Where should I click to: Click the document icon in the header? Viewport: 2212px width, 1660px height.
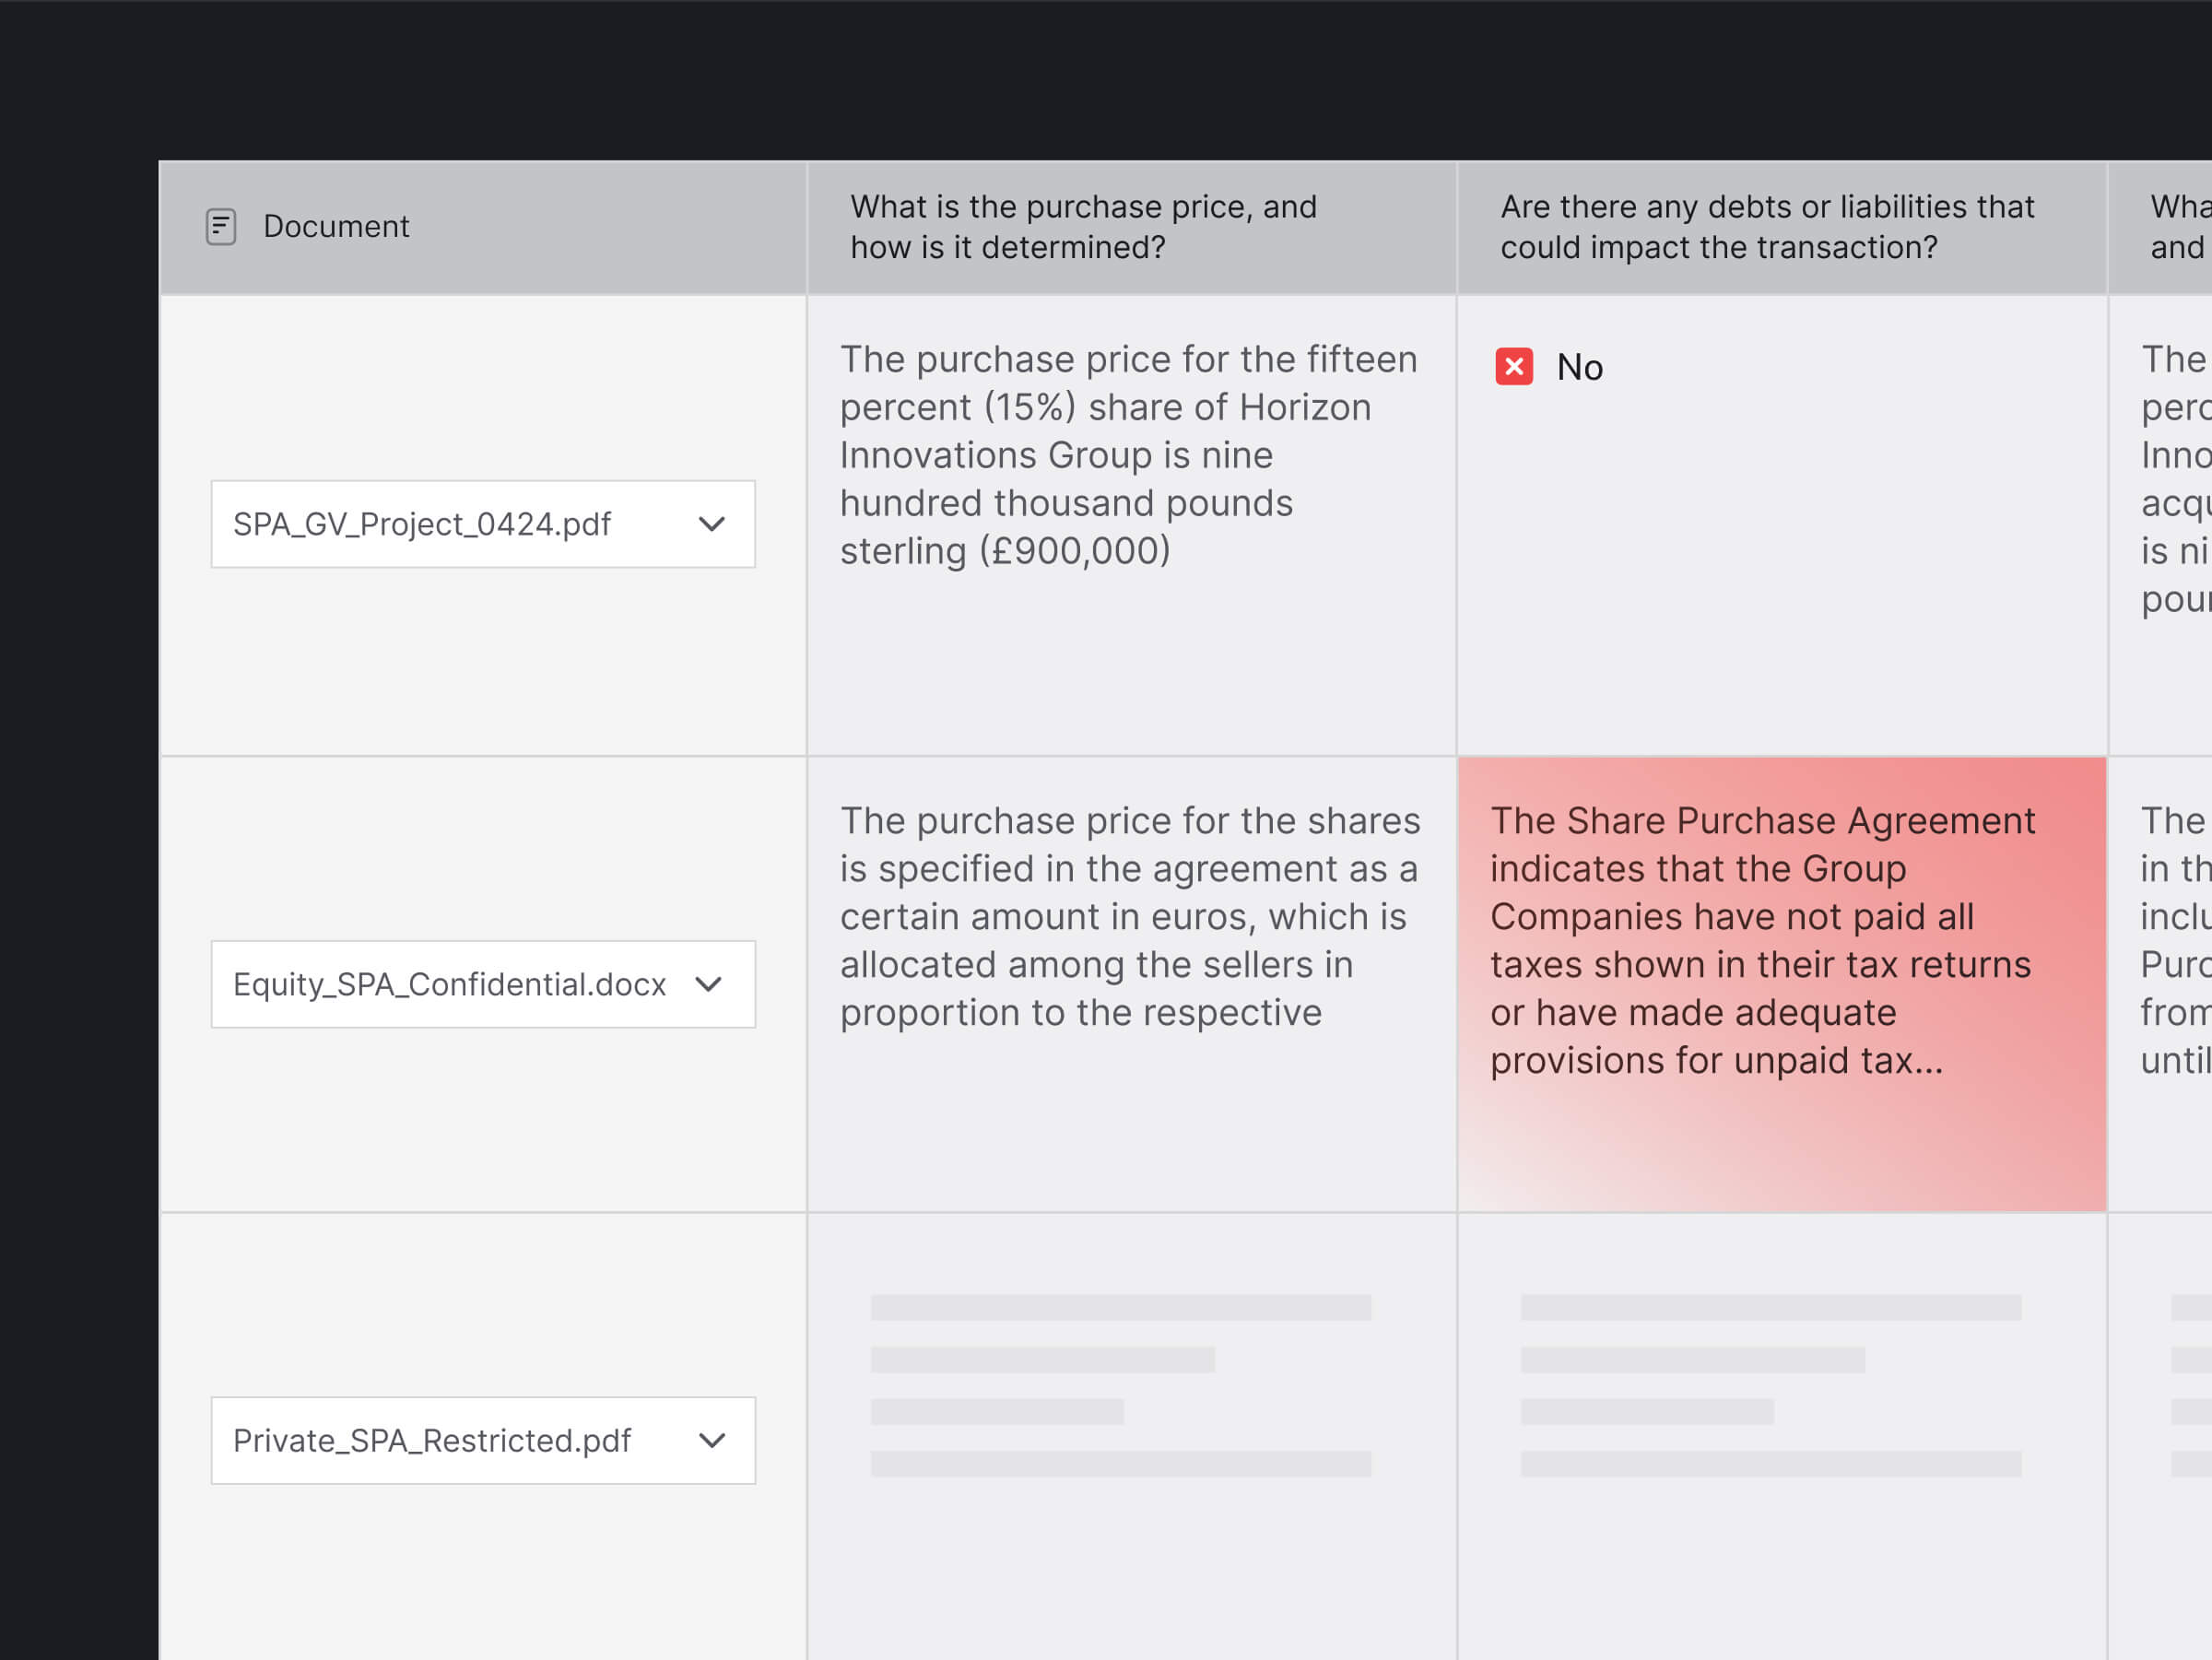coord(221,227)
